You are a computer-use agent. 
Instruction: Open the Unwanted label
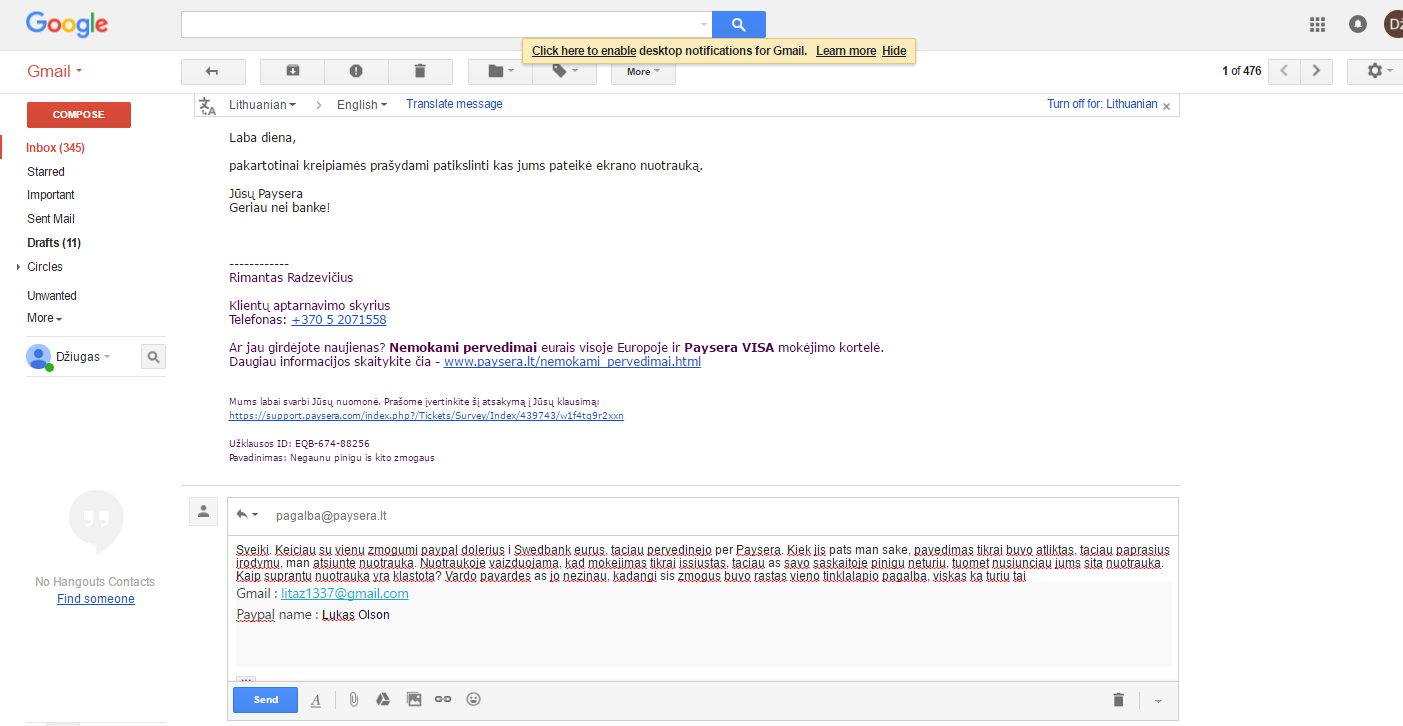pos(52,296)
